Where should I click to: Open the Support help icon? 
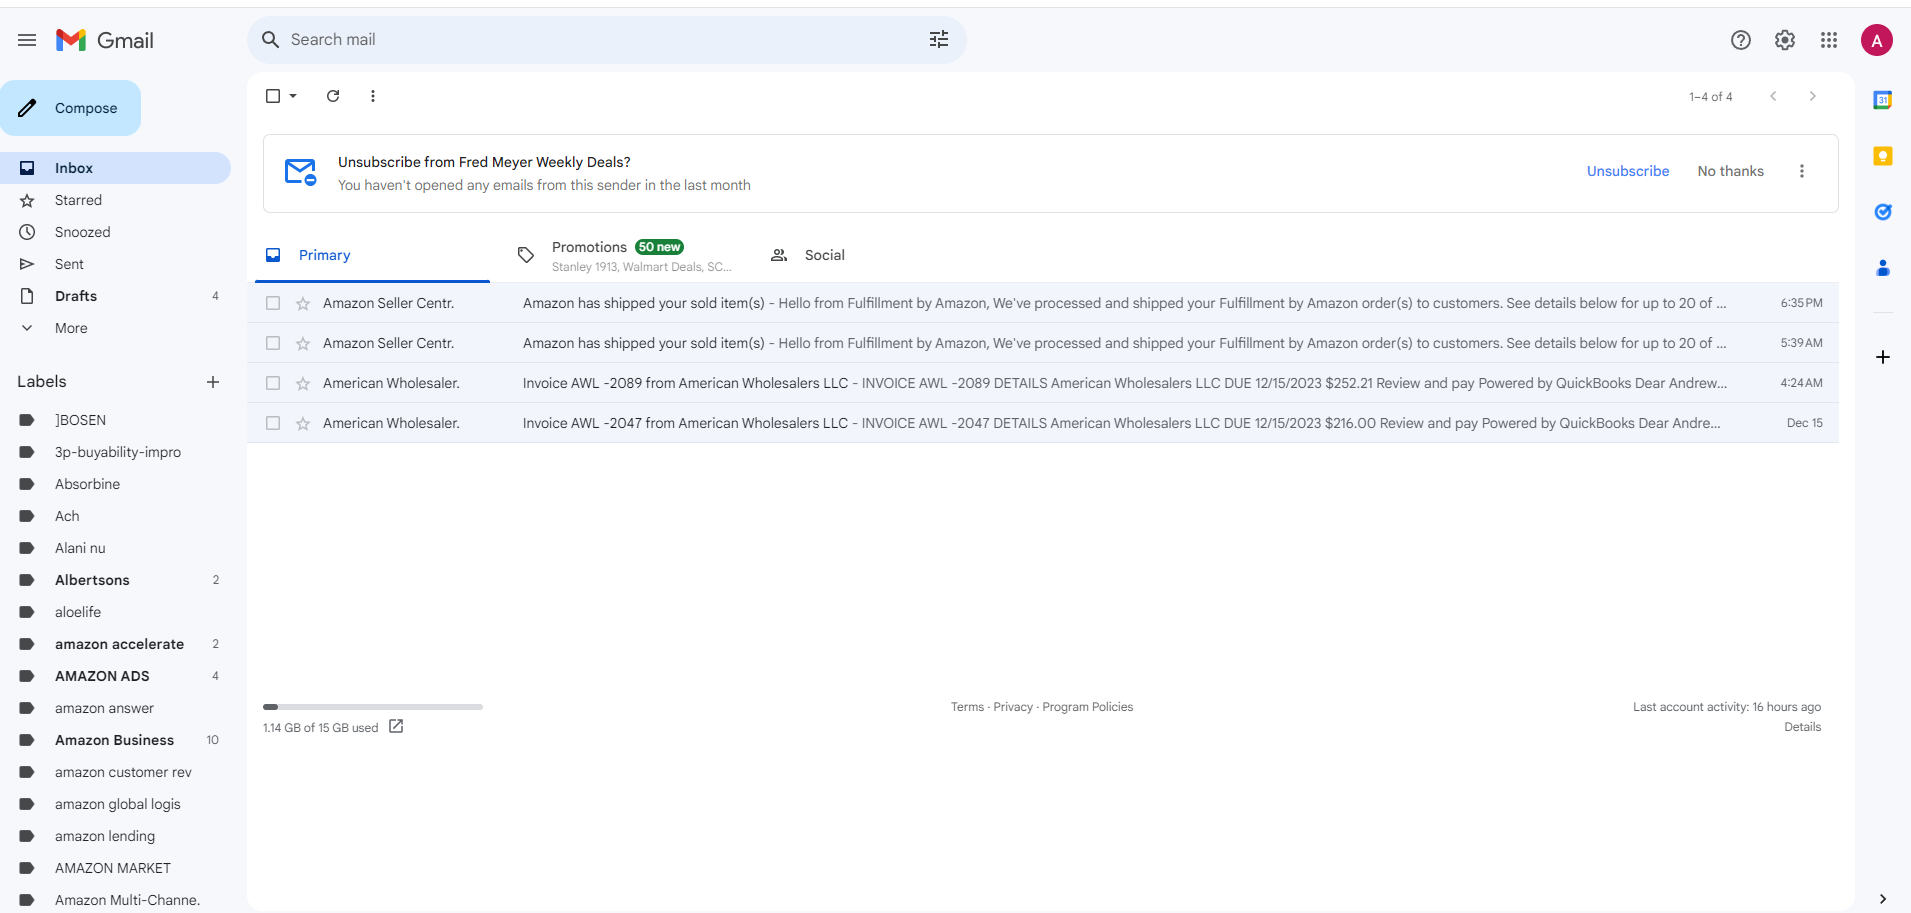tap(1741, 40)
